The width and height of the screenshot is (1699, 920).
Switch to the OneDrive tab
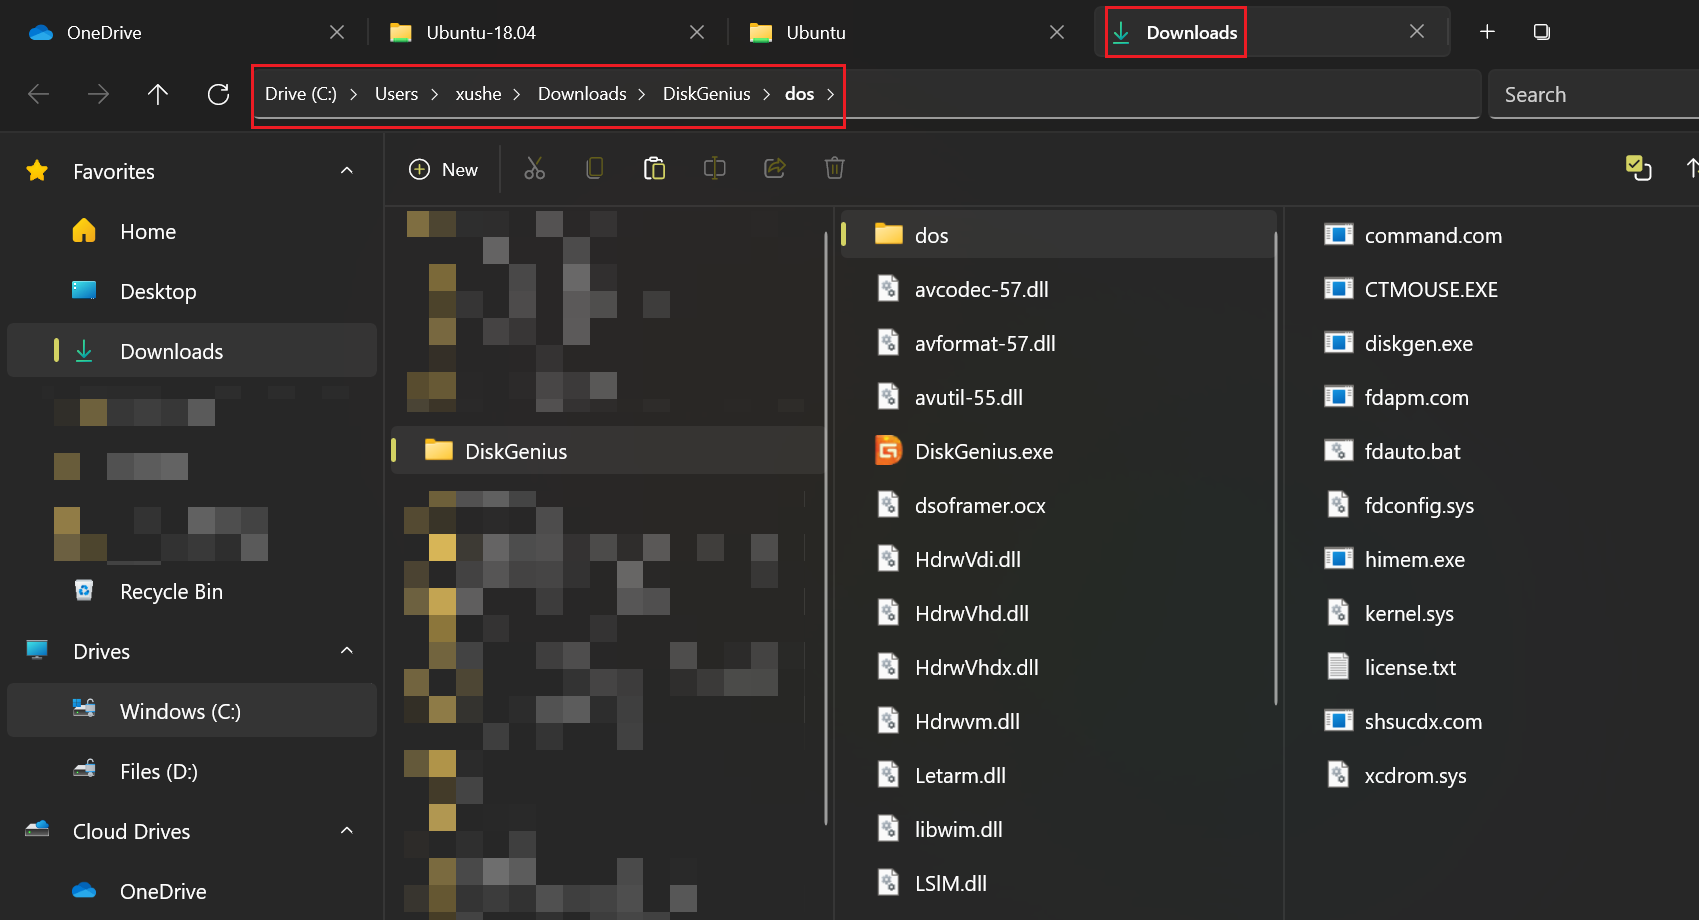tap(187, 32)
